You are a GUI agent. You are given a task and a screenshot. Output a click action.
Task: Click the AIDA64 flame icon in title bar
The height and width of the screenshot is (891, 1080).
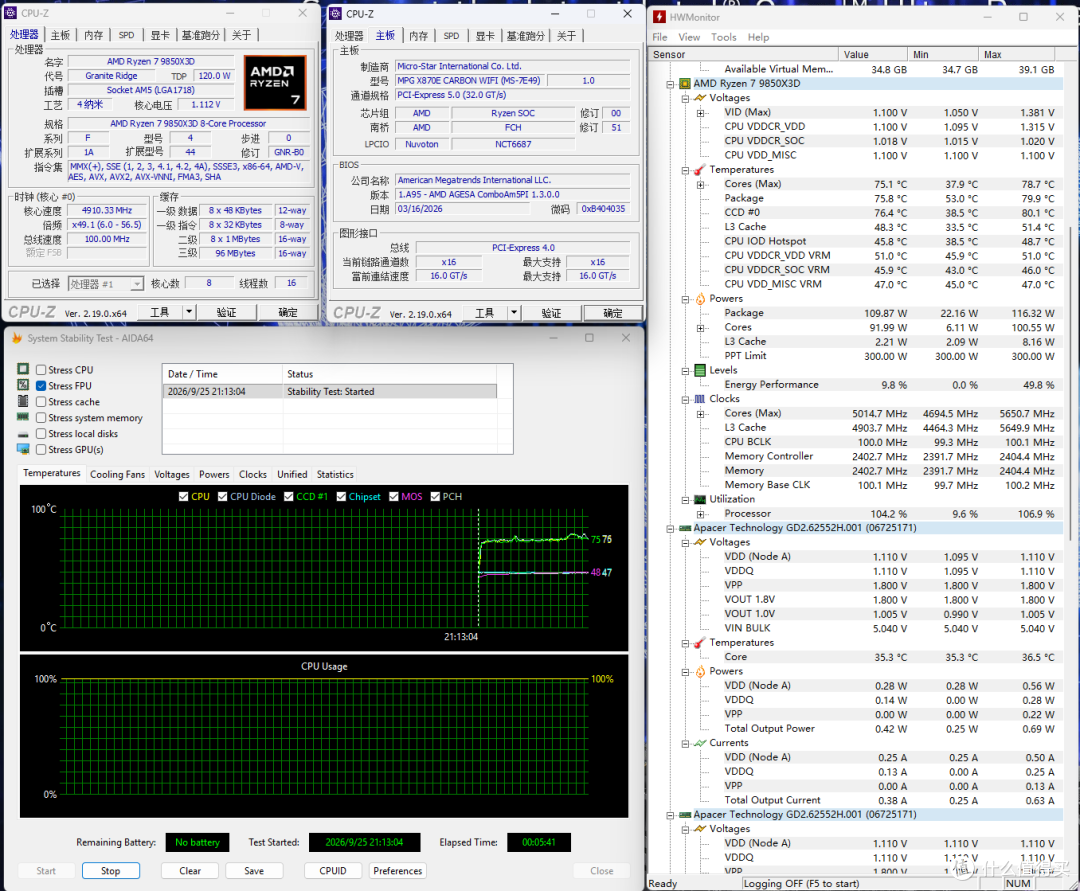pos(17,337)
